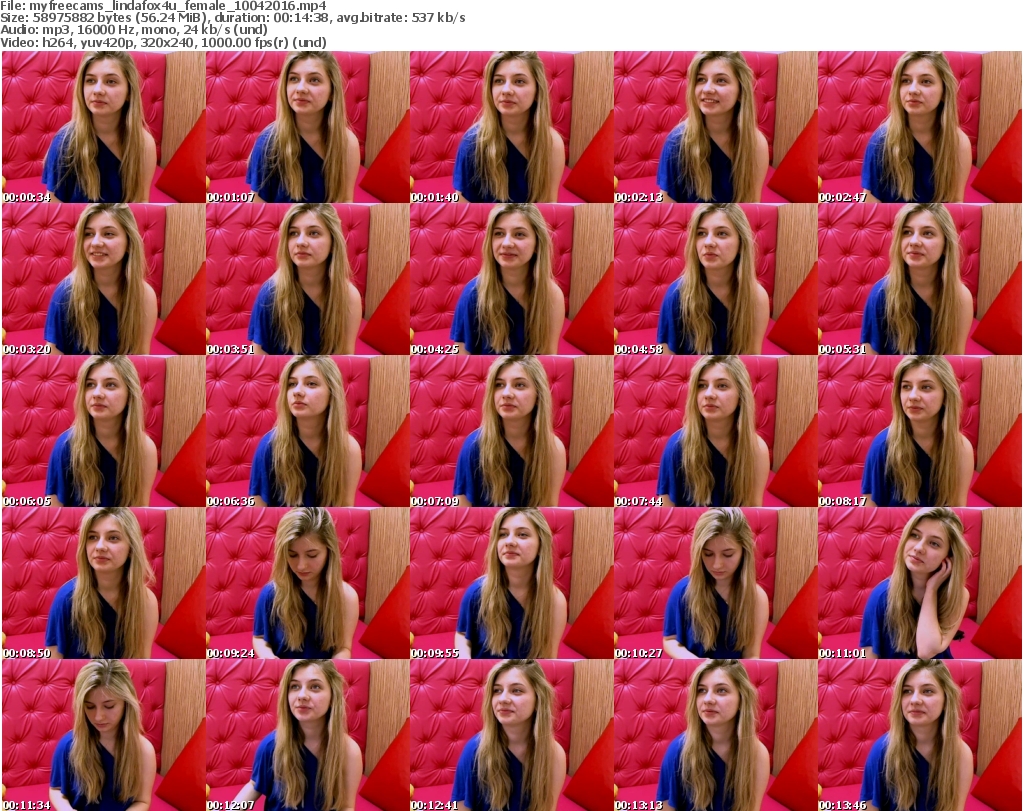Viewport: 1024px width, 811px height.
Task: Click the snapshot labeled 00:13:13
Action: (x=716, y=735)
